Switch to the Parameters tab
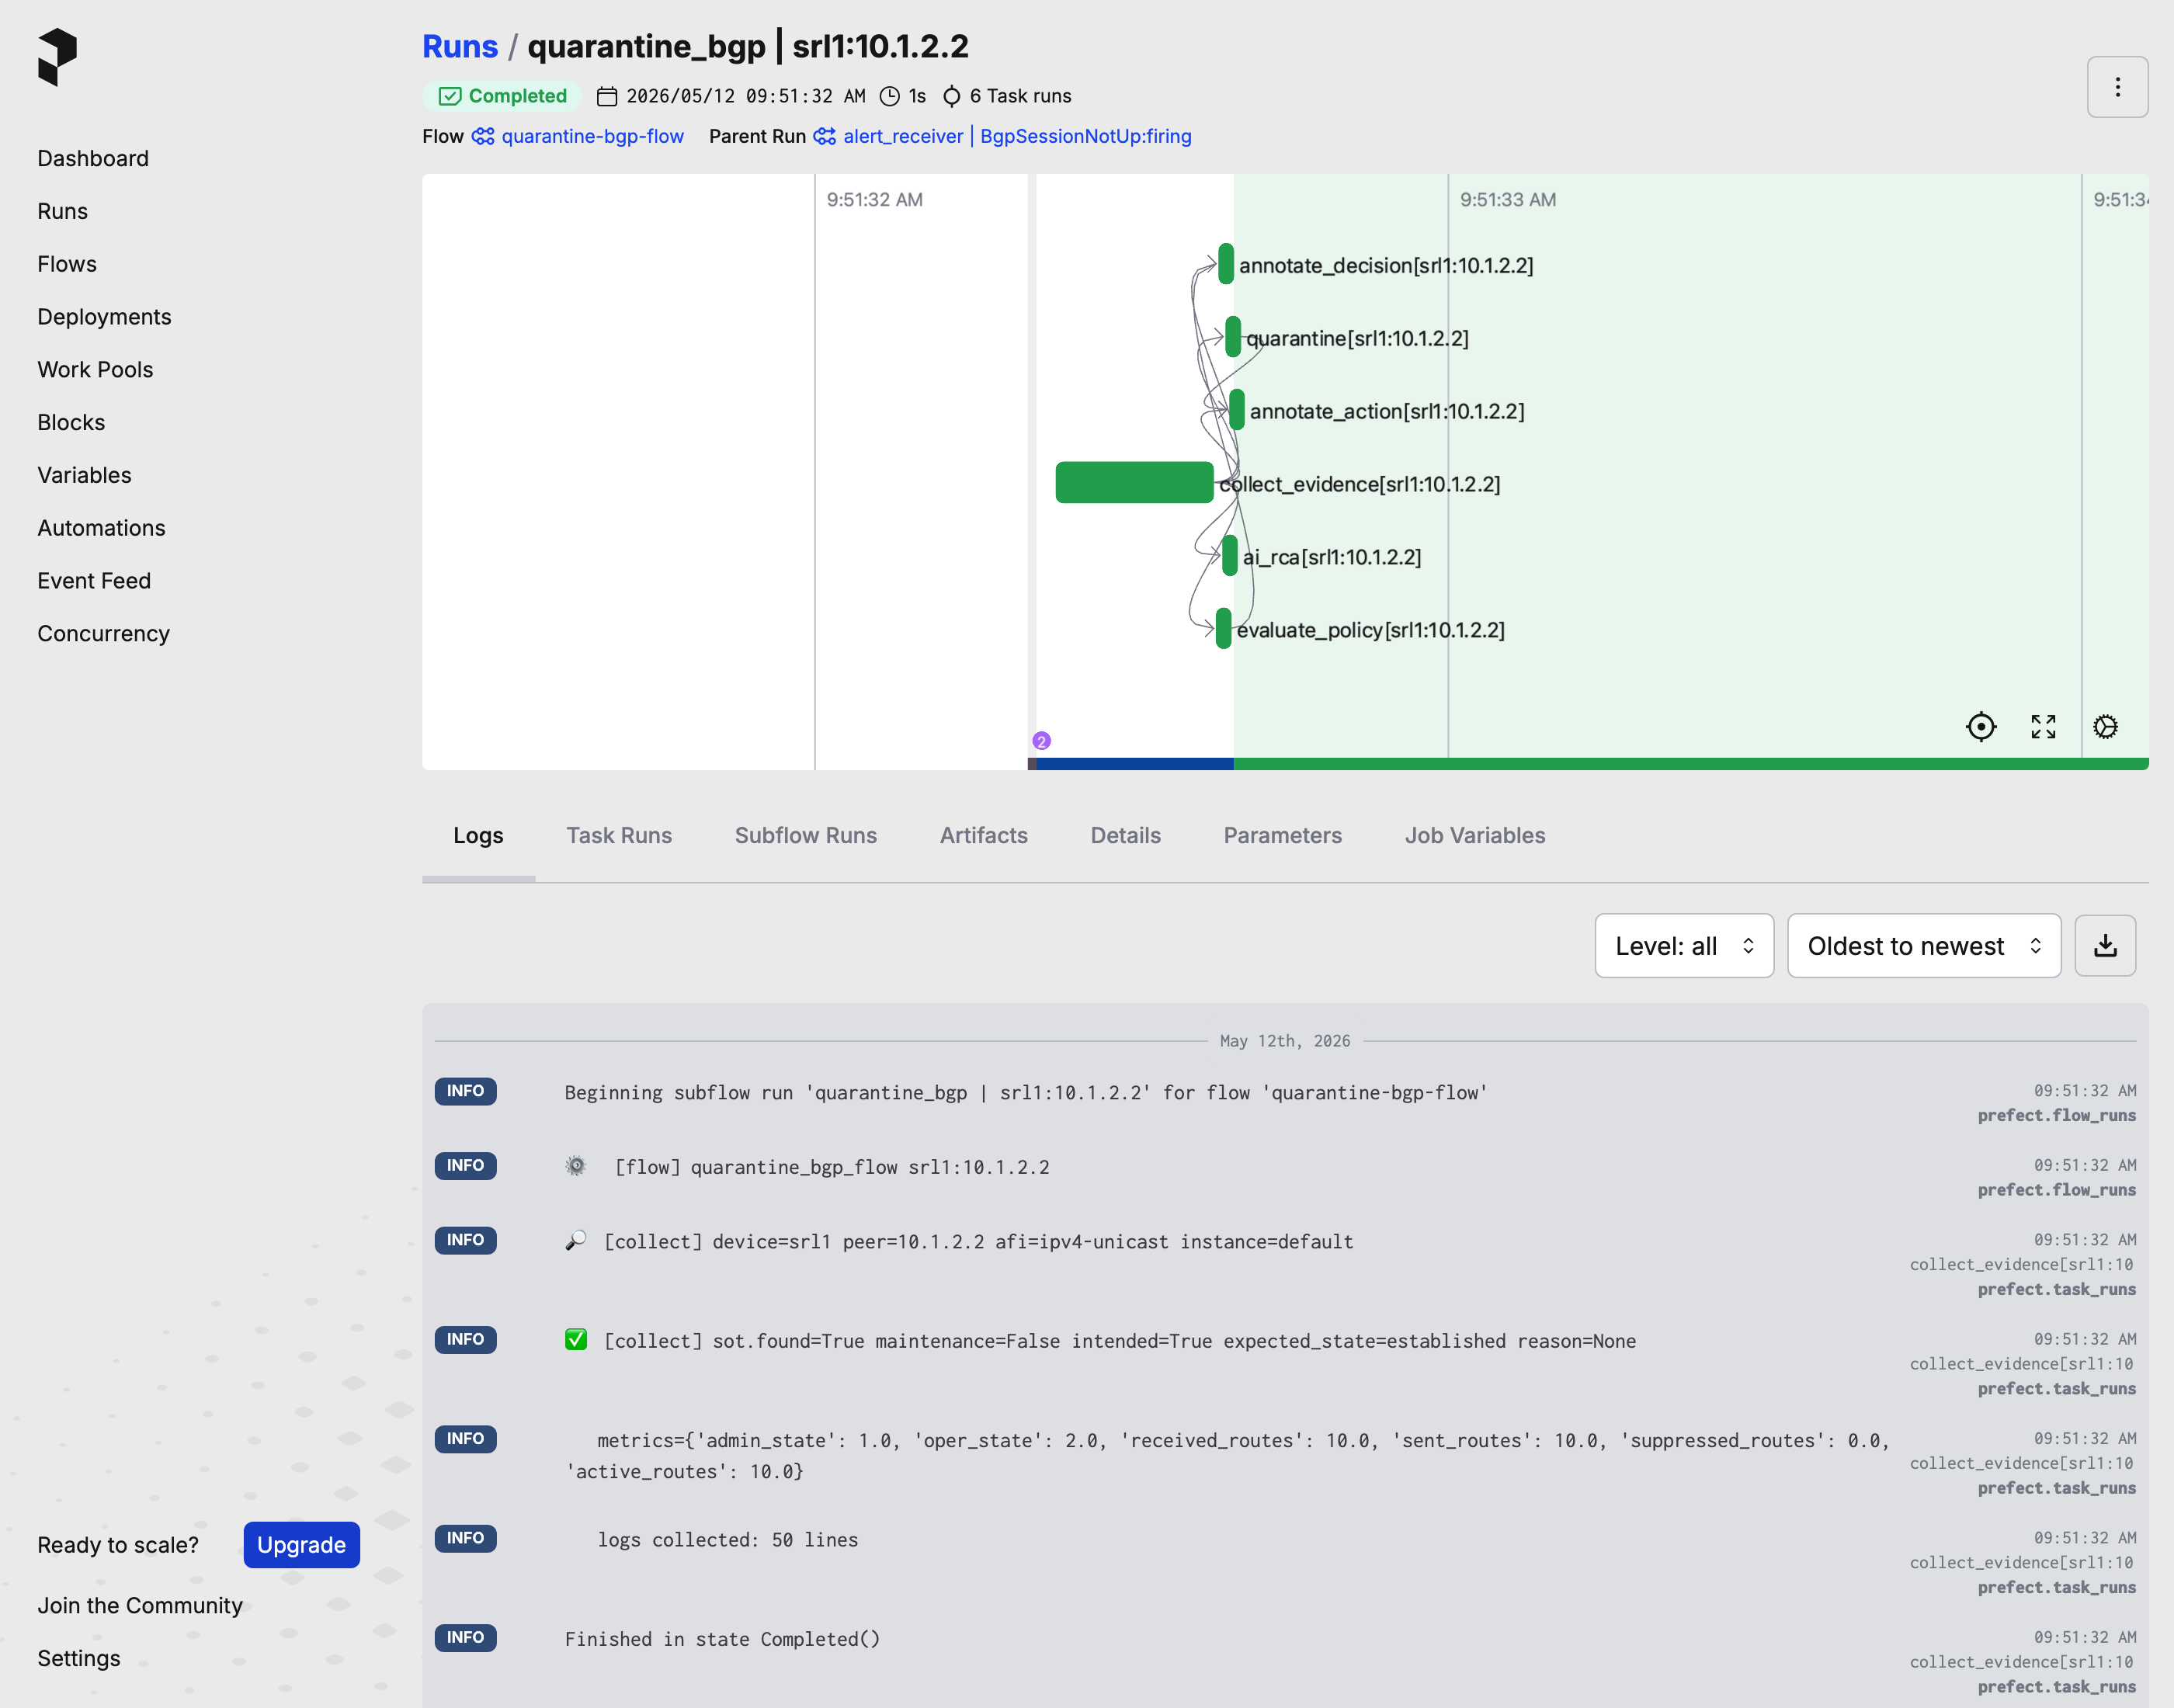 click(x=1282, y=835)
